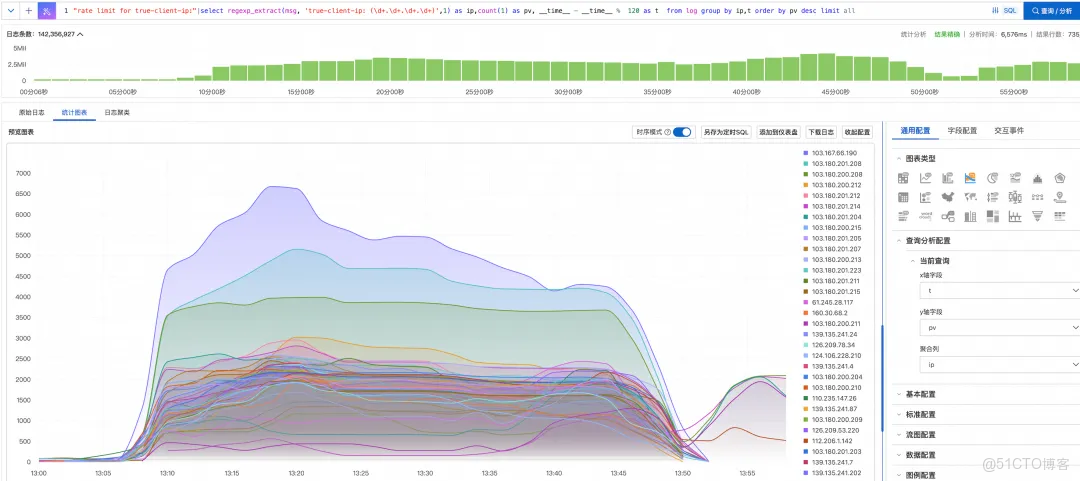The height and width of the screenshot is (481, 1080).
Task: Pick the radar chart type icon
Action: (x=1060, y=178)
